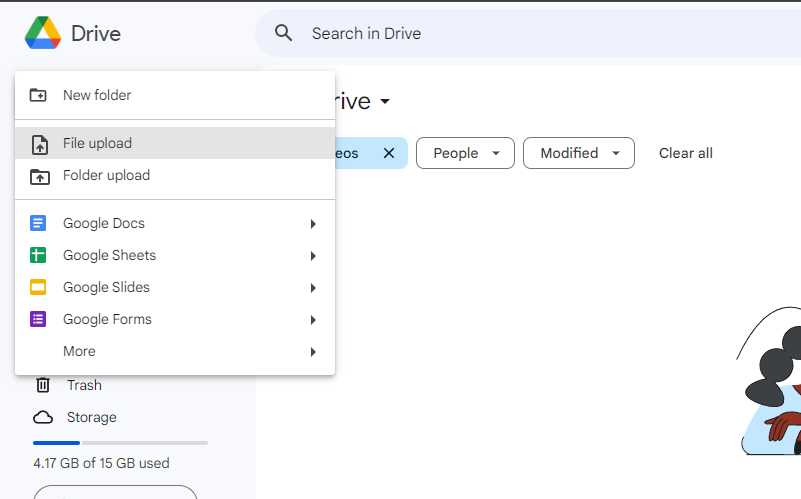Click the File upload icon
801x499 pixels.
[39, 145]
